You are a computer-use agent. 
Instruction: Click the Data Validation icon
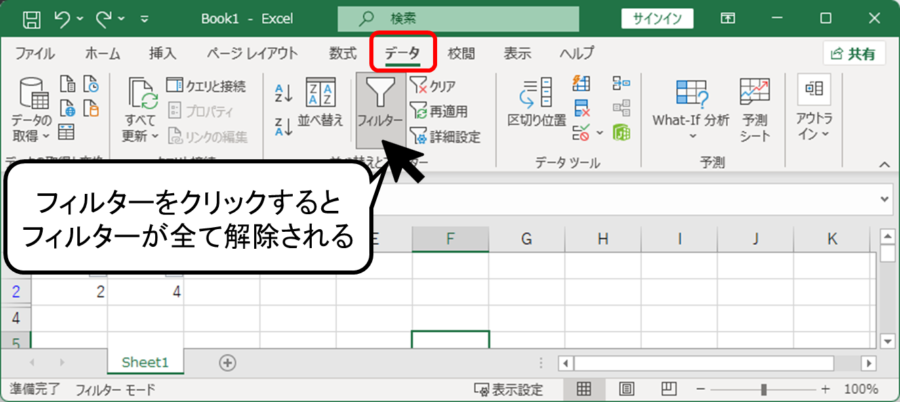pos(581,133)
